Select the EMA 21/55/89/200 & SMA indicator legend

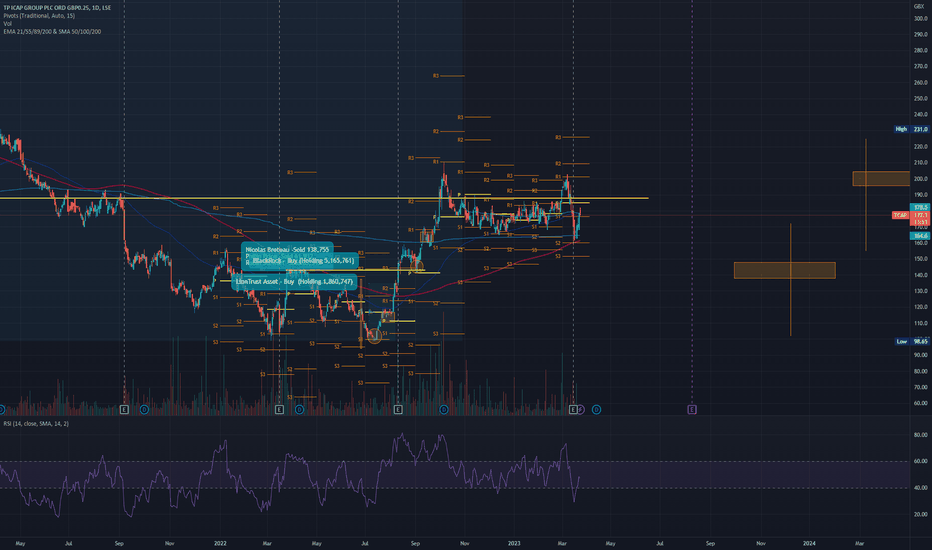coord(52,32)
